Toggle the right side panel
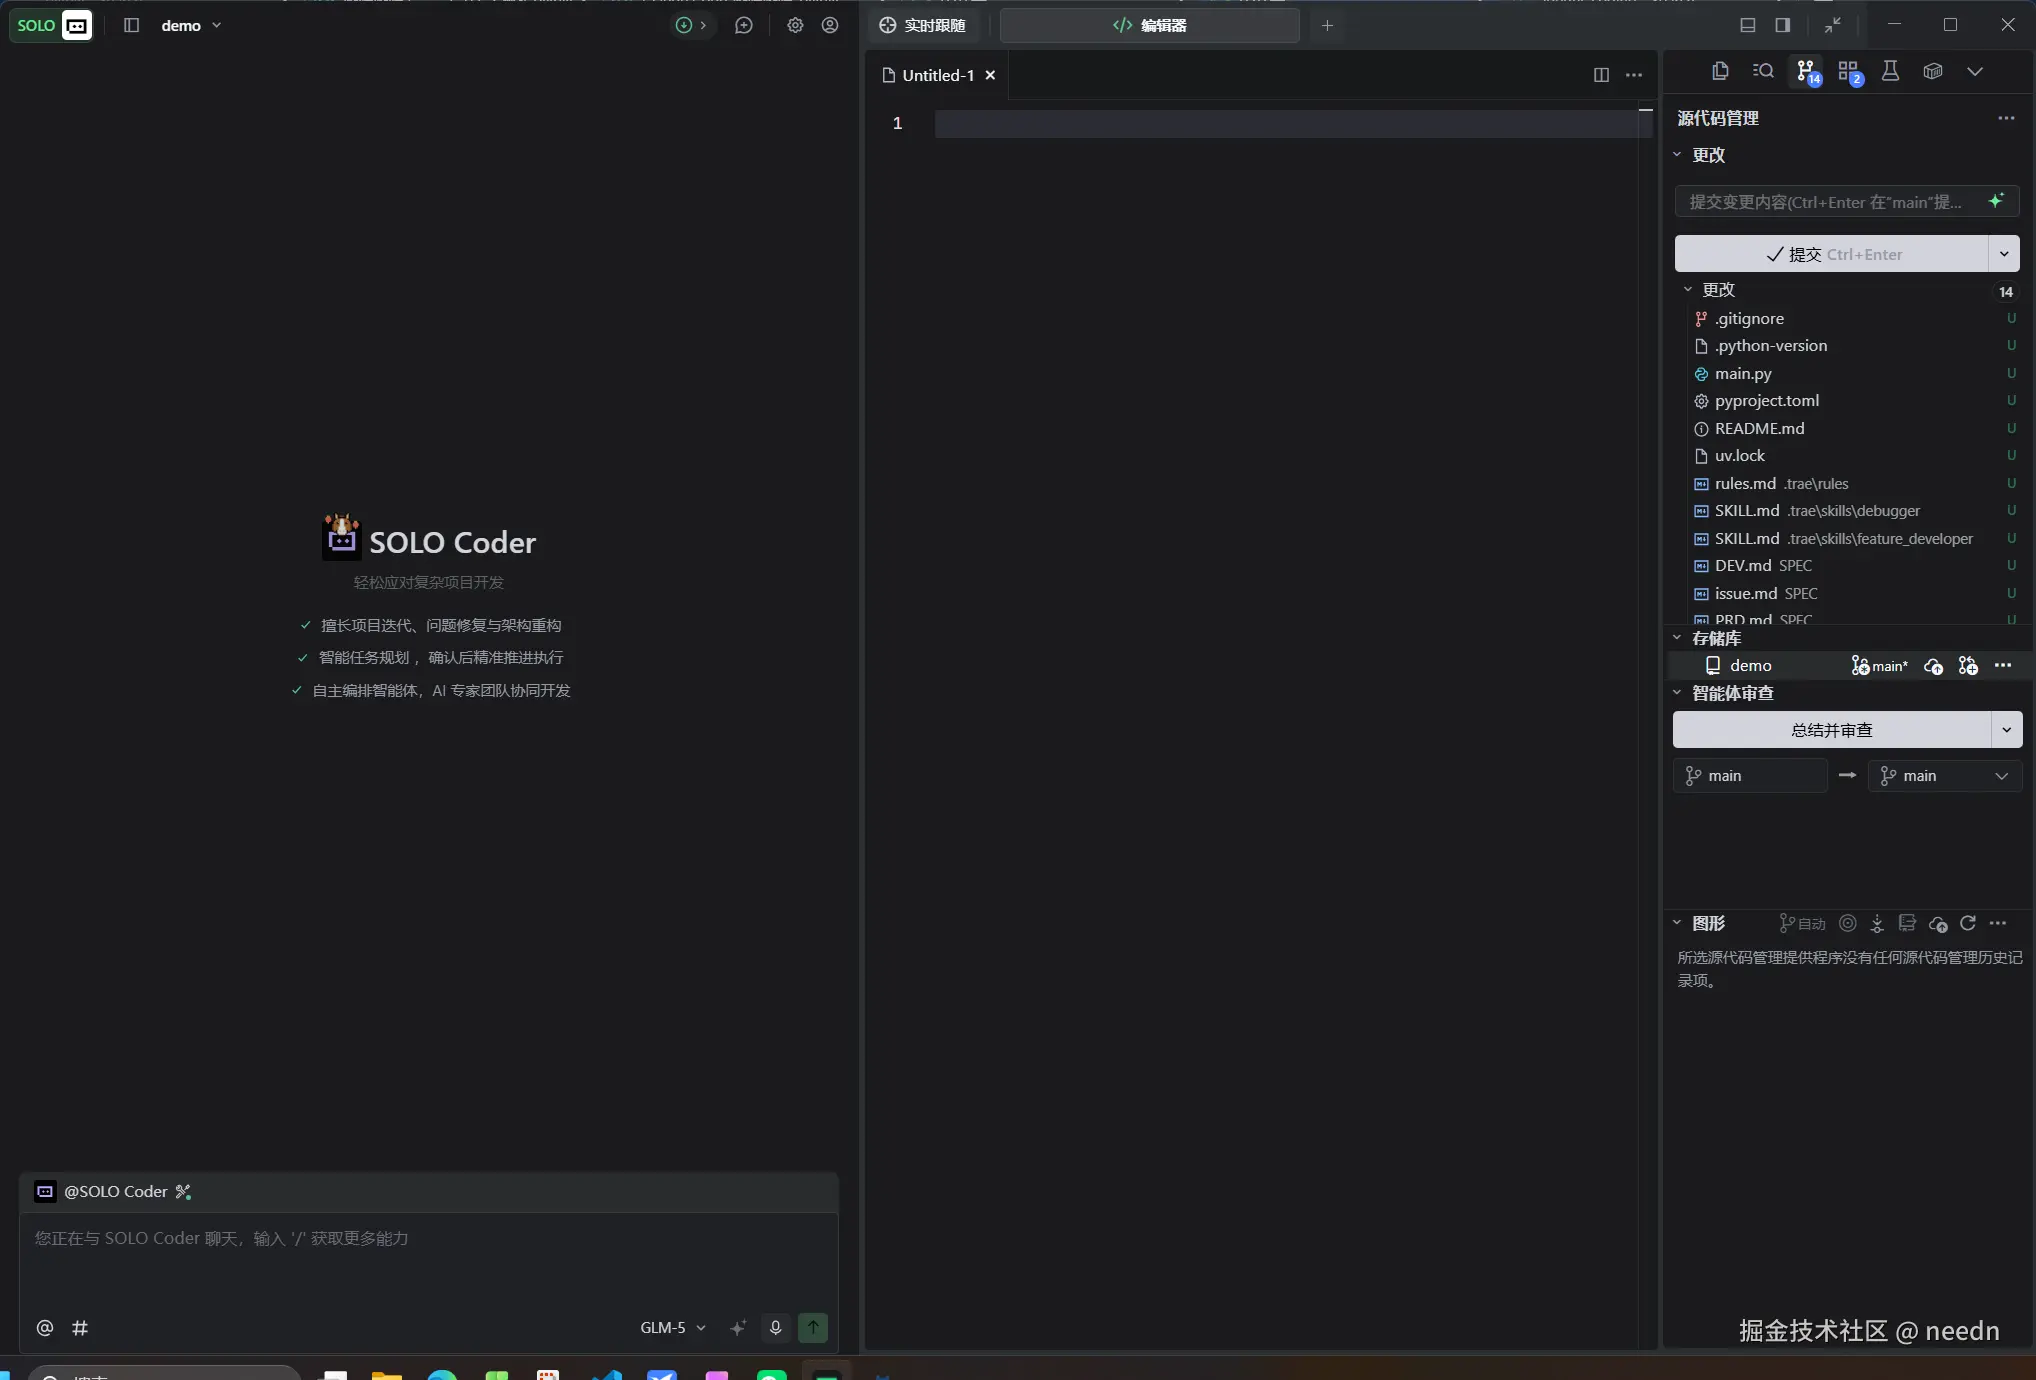The width and height of the screenshot is (2036, 1380). click(x=1783, y=25)
